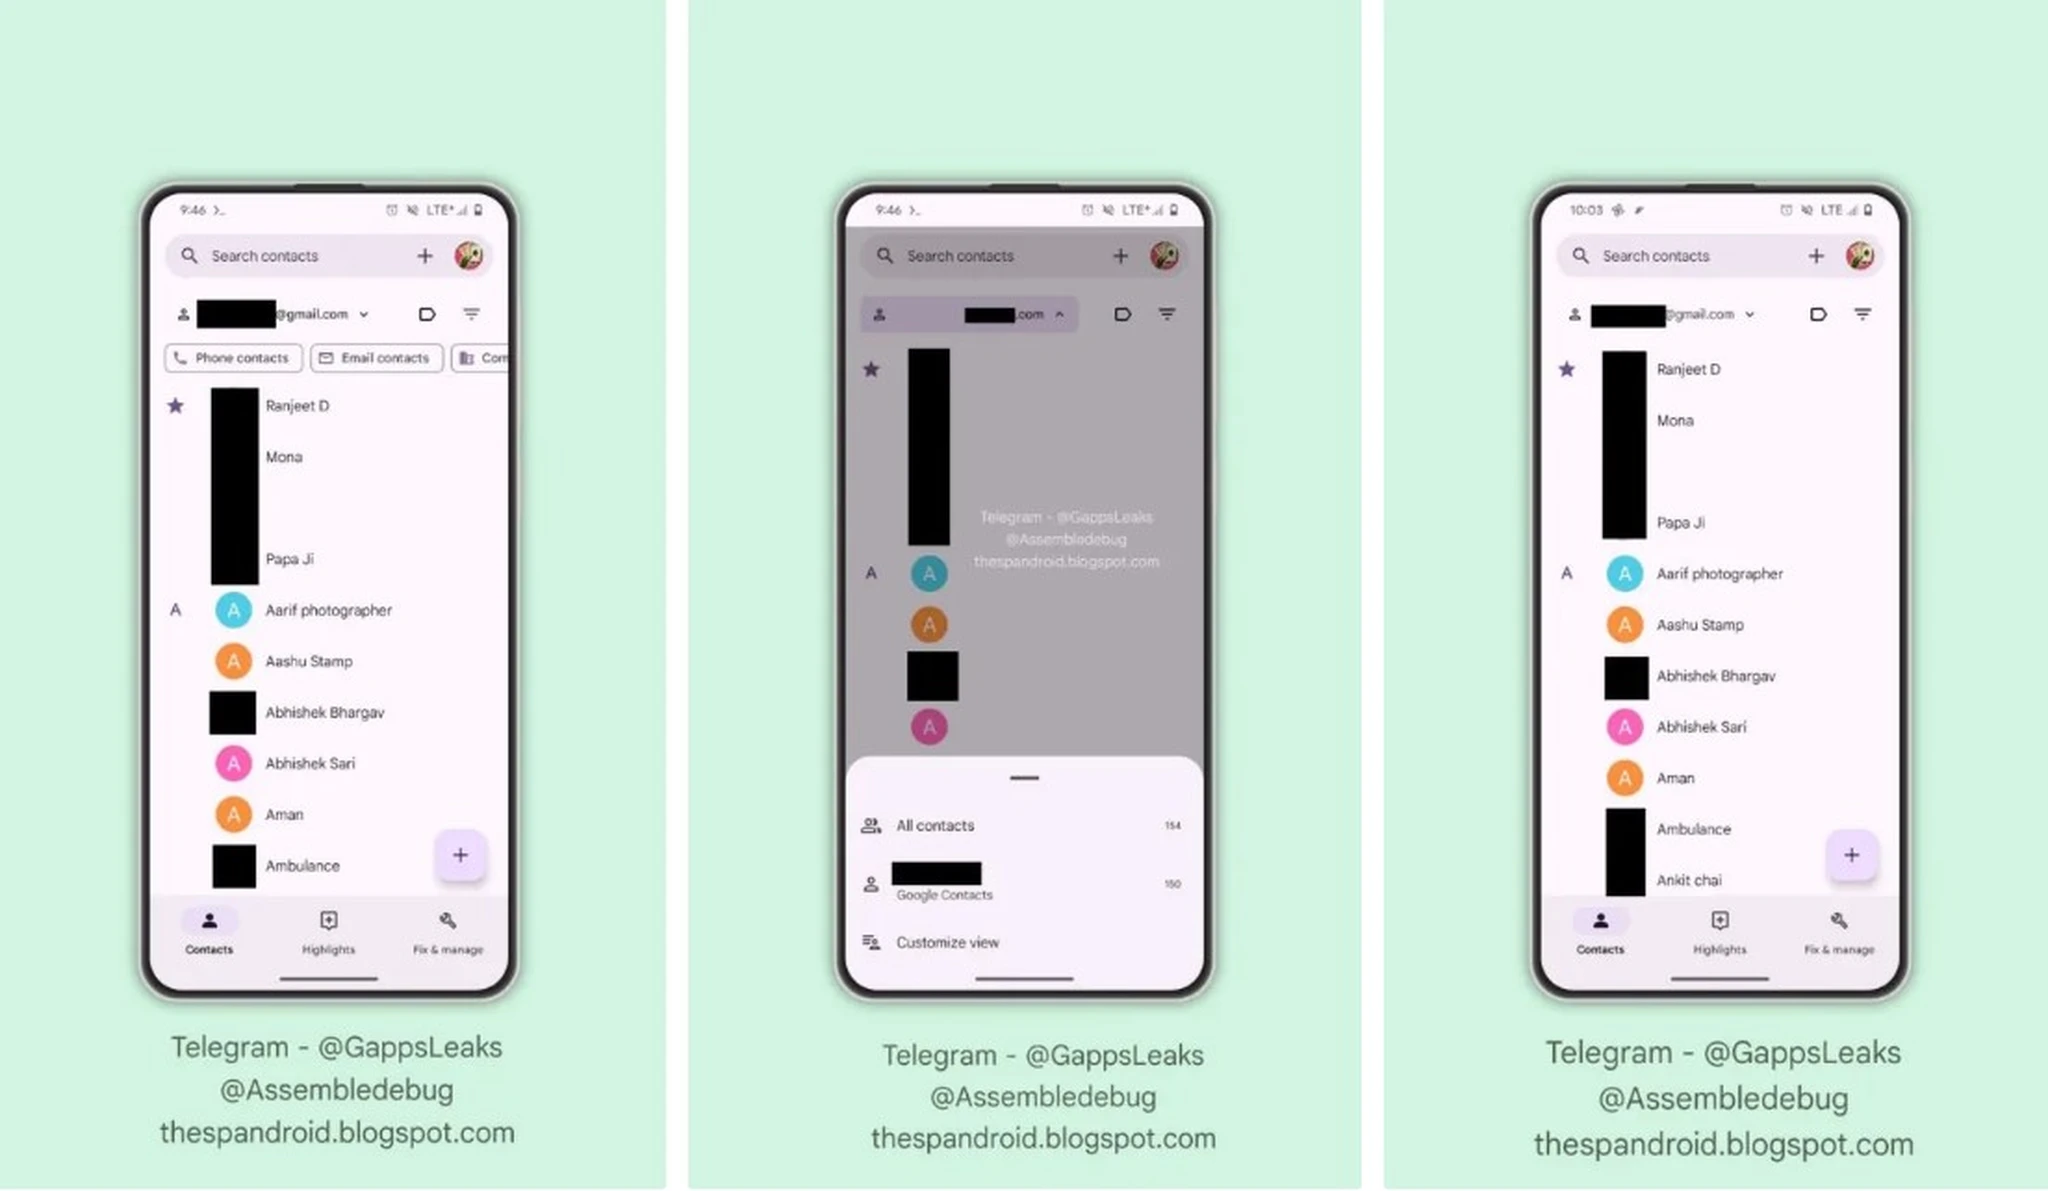
Task: Tap the filter icon in contacts toolbar
Action: (472, 313)
